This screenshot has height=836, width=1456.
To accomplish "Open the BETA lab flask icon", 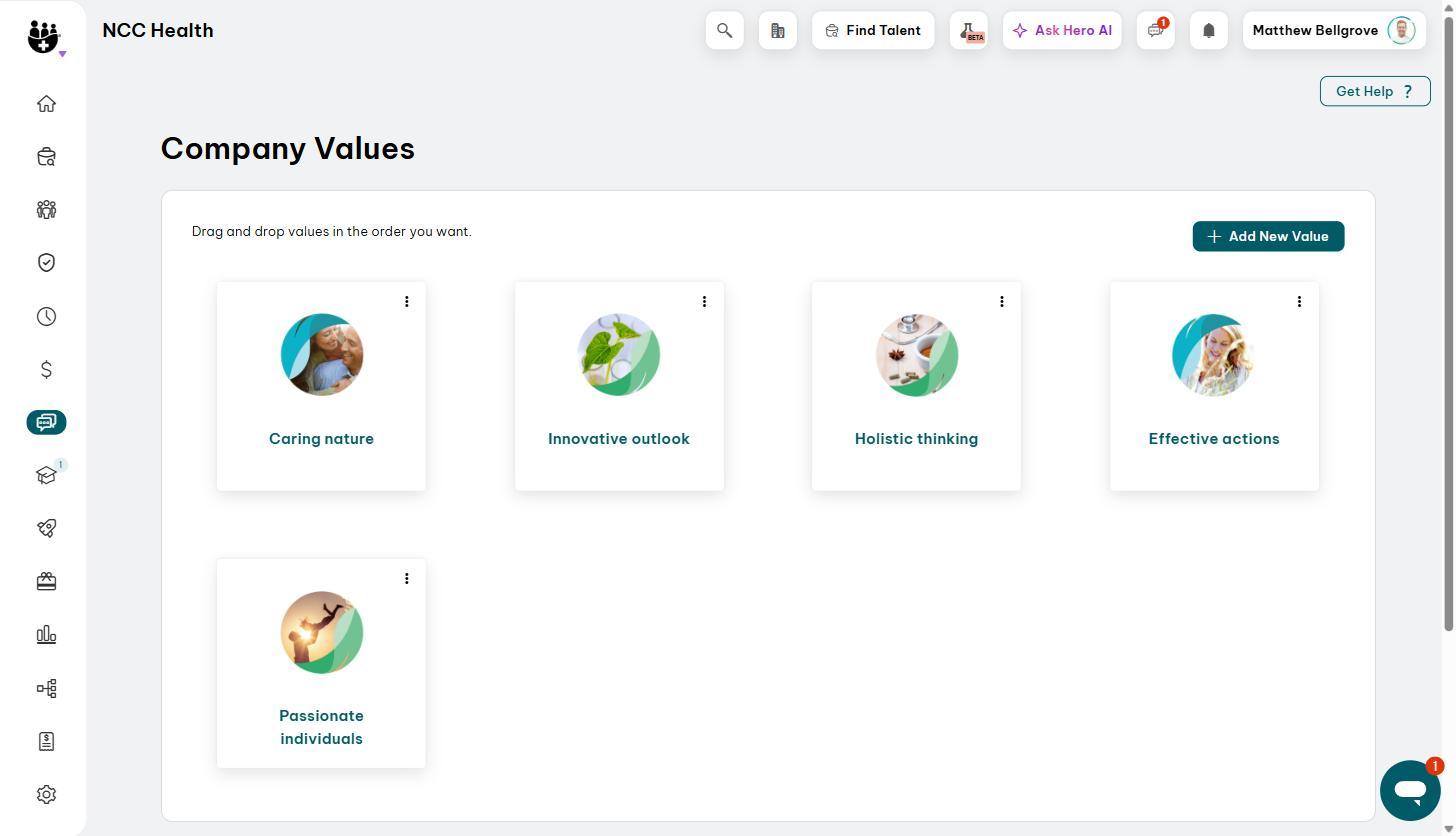I will pyautogui.click(x=969, y=31).
